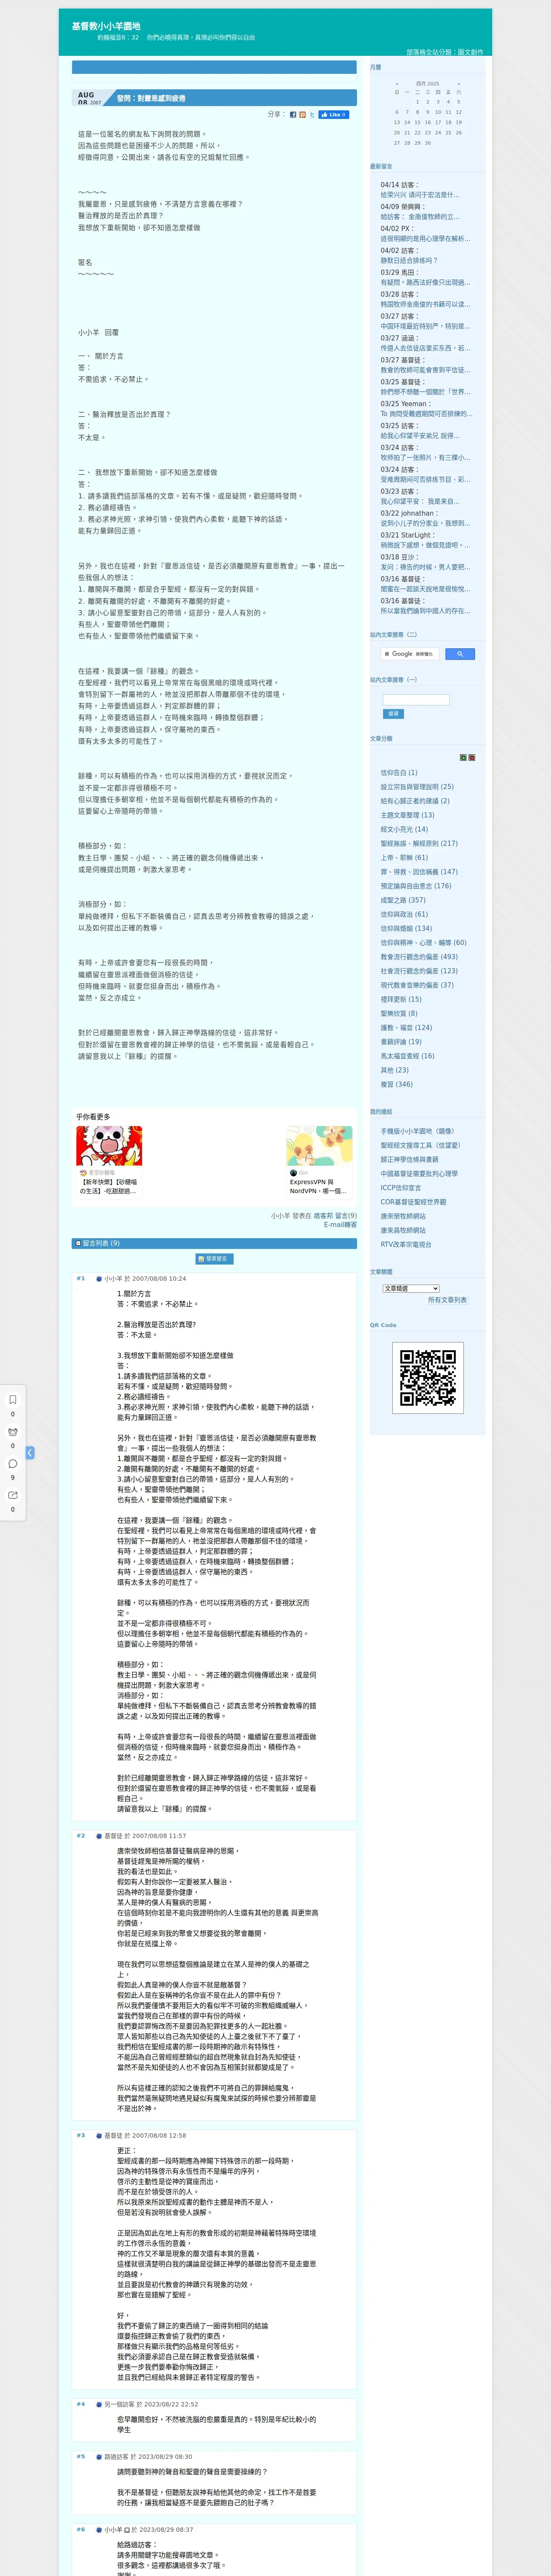
Task: Open the 部落格全站分類：圖文創作 link
Action: coord(445,52)
